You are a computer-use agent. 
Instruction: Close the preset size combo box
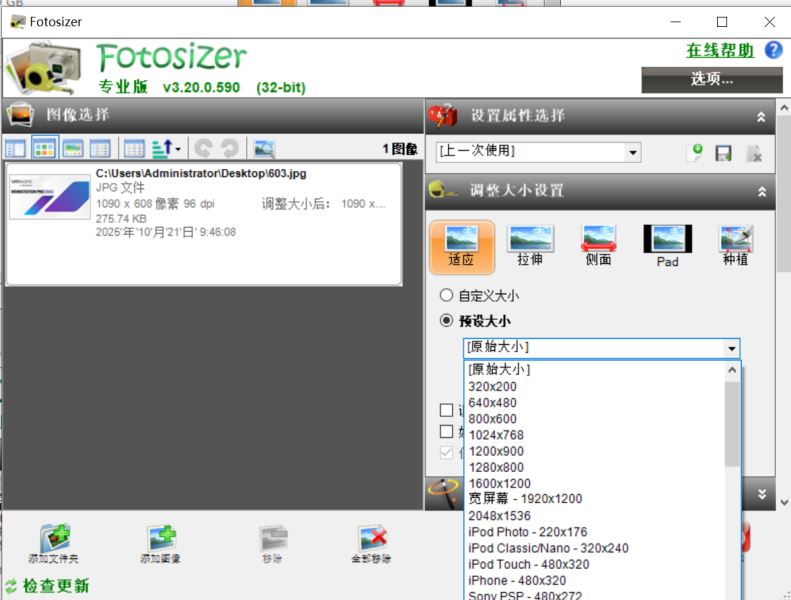click(731, 348)
